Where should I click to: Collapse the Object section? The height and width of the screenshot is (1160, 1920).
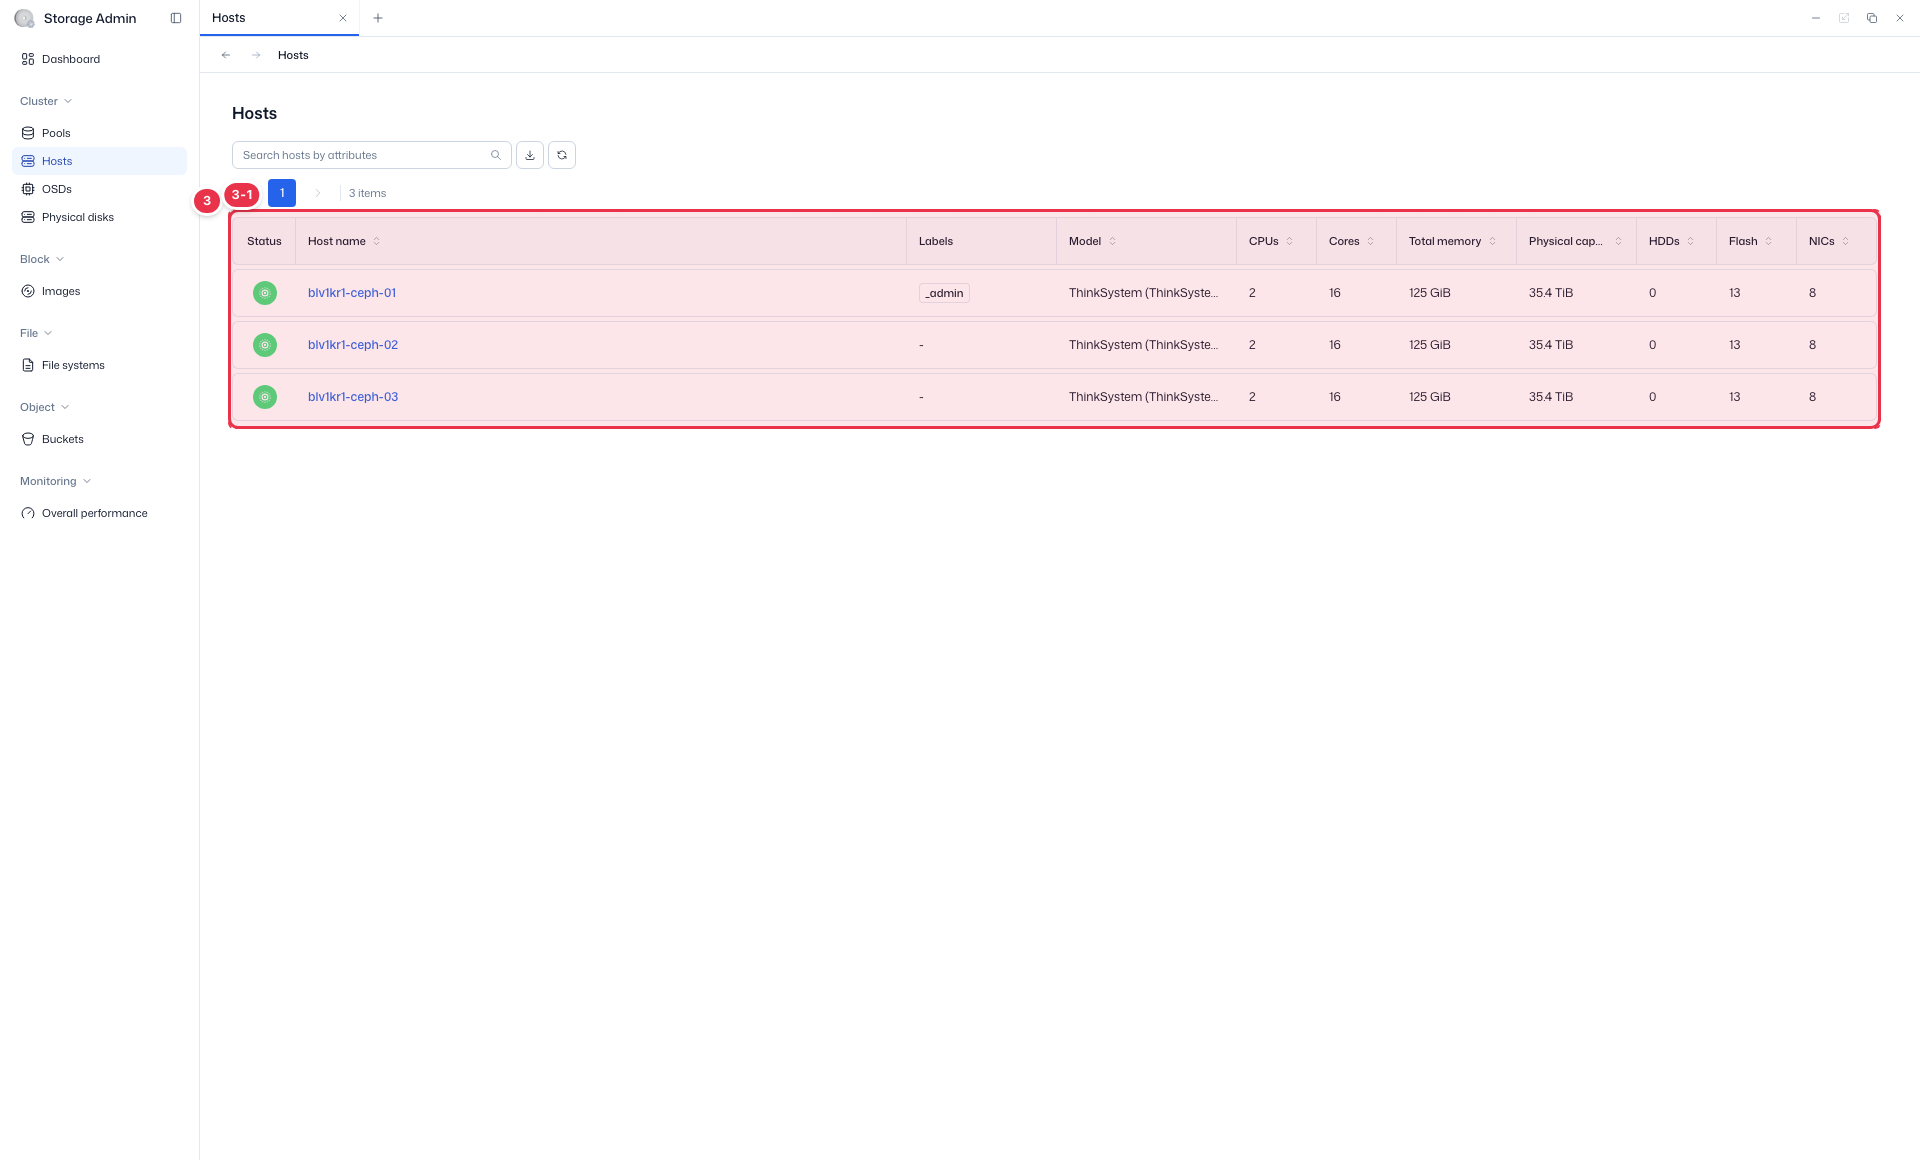pos(45,407)
